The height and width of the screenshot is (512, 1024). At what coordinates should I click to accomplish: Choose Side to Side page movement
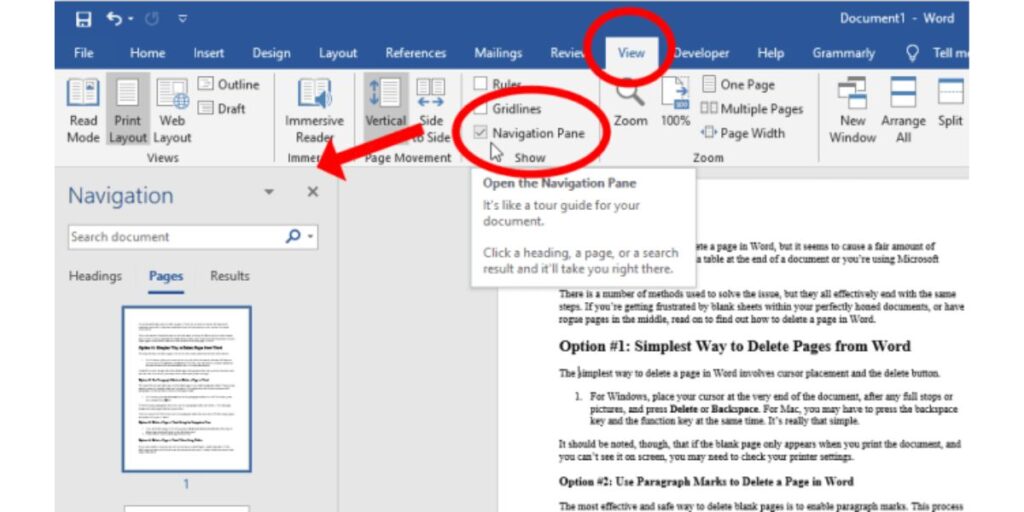point(431,111)
